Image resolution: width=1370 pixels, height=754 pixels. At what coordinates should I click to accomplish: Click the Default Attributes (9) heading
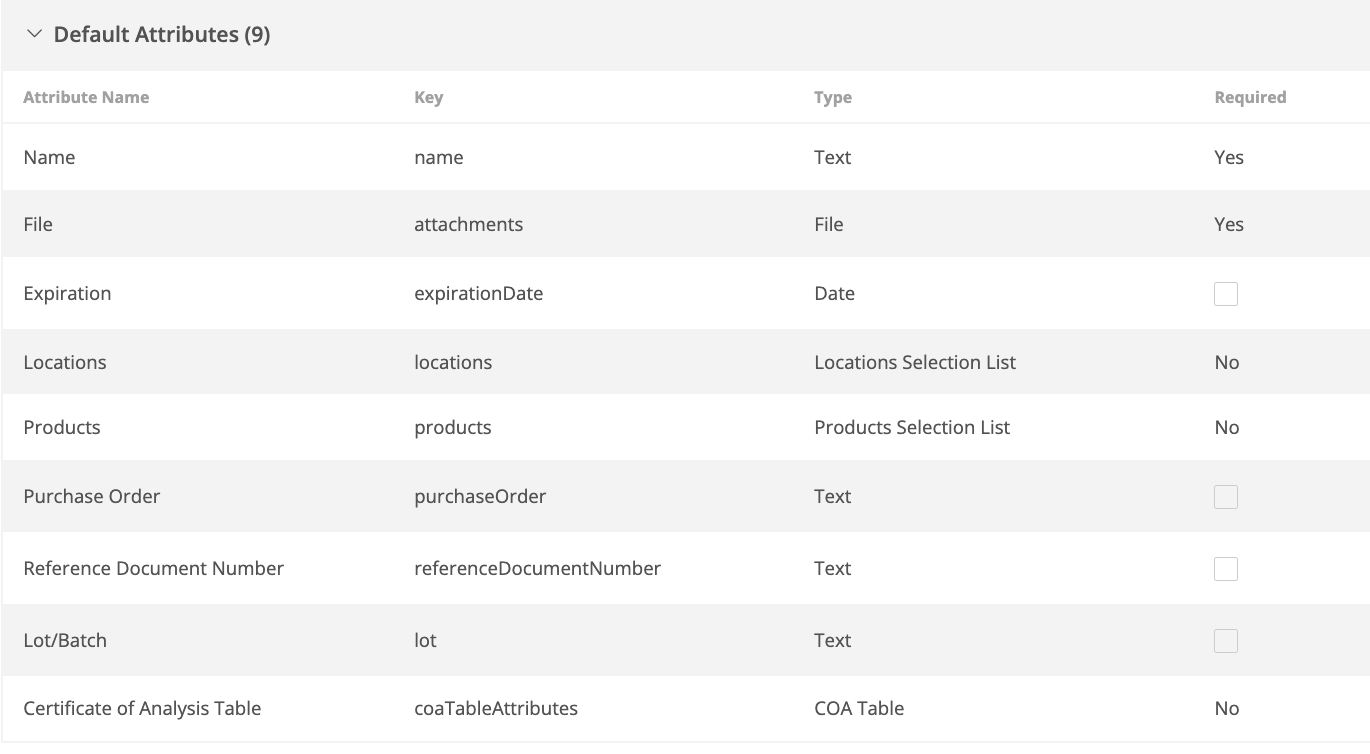click(161, 34)
